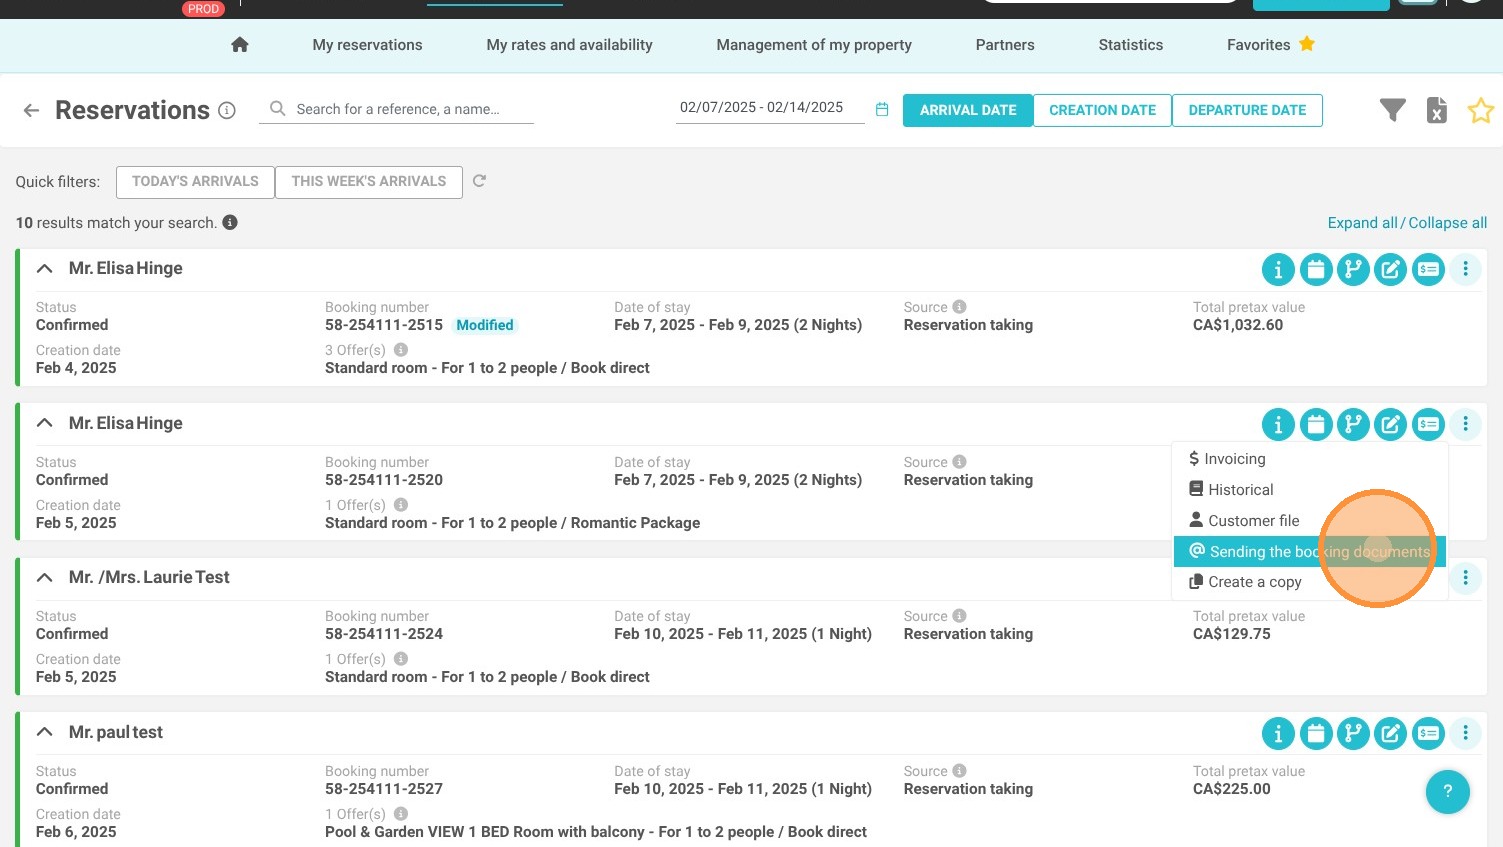Collapse Mr. /Mrs. Laurie Test card
Viewport: 1503px width, 847px height.
pyautogui.click(x=44, y=577)
